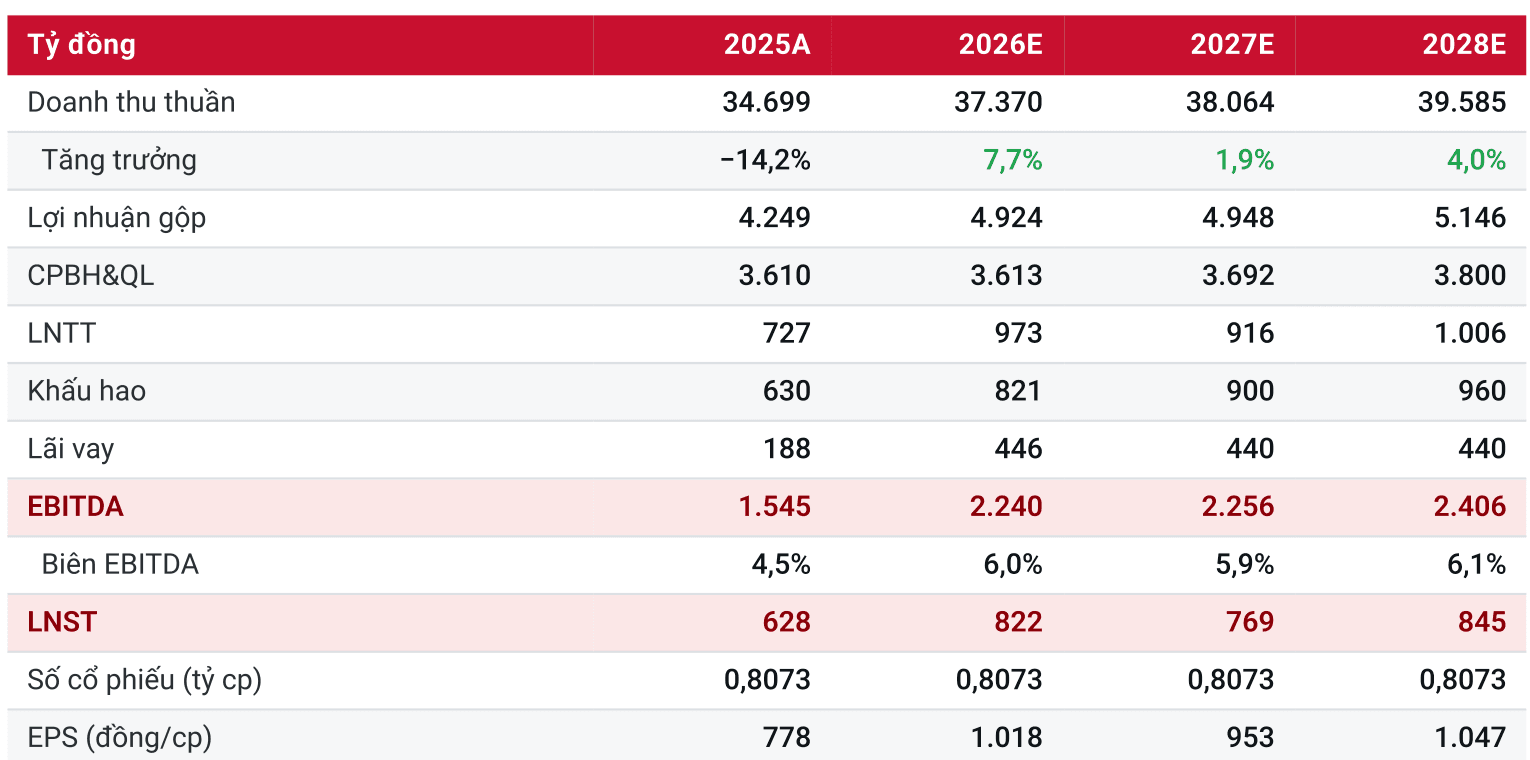Click the 2025A column header
Screen dimensions: 1530x760
pos(767,45)
